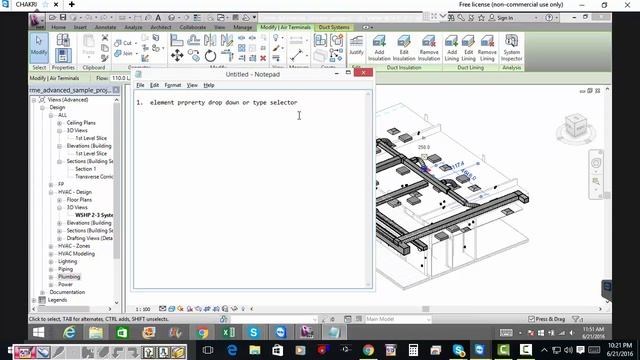The height and width of the screenshot is (360, 640).
Task: Expand the HVAC - Zones node
Action: [51, 246]
